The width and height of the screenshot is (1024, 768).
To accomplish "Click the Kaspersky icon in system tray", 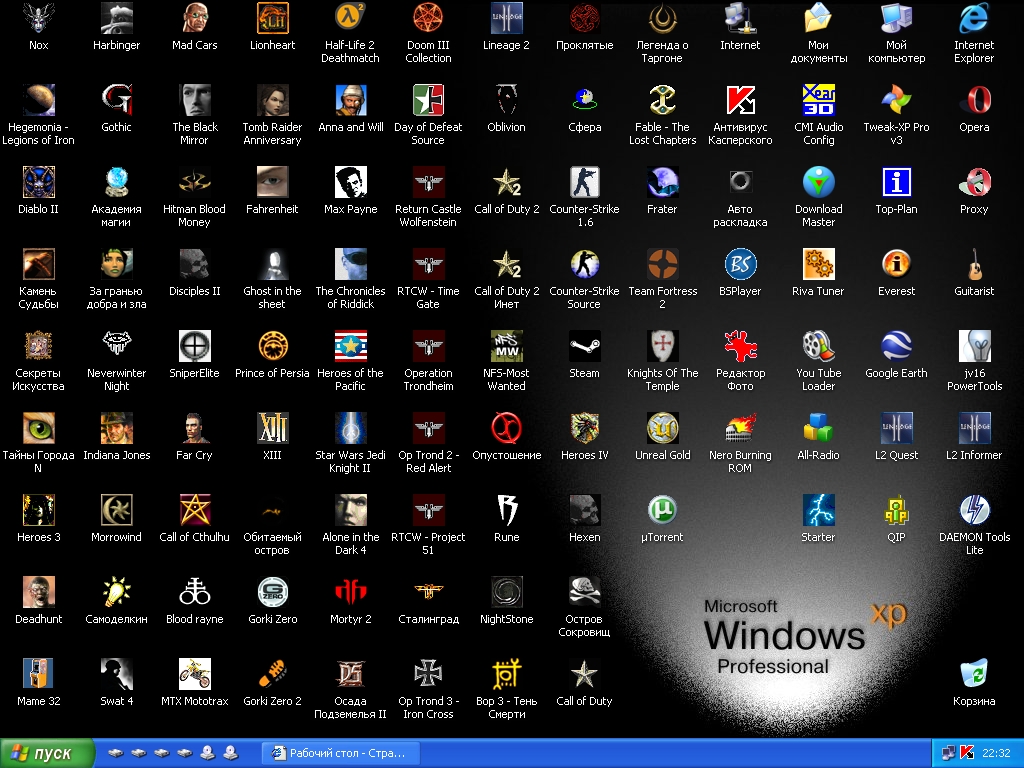I will (x=967, y=753).
